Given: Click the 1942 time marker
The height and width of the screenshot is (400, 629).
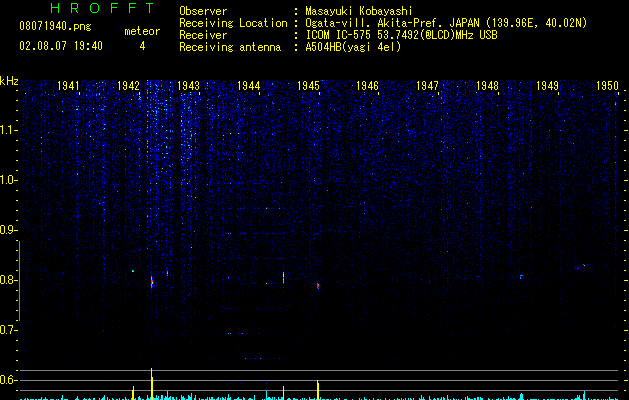Looking at the screenshot, I should [128, 86].
